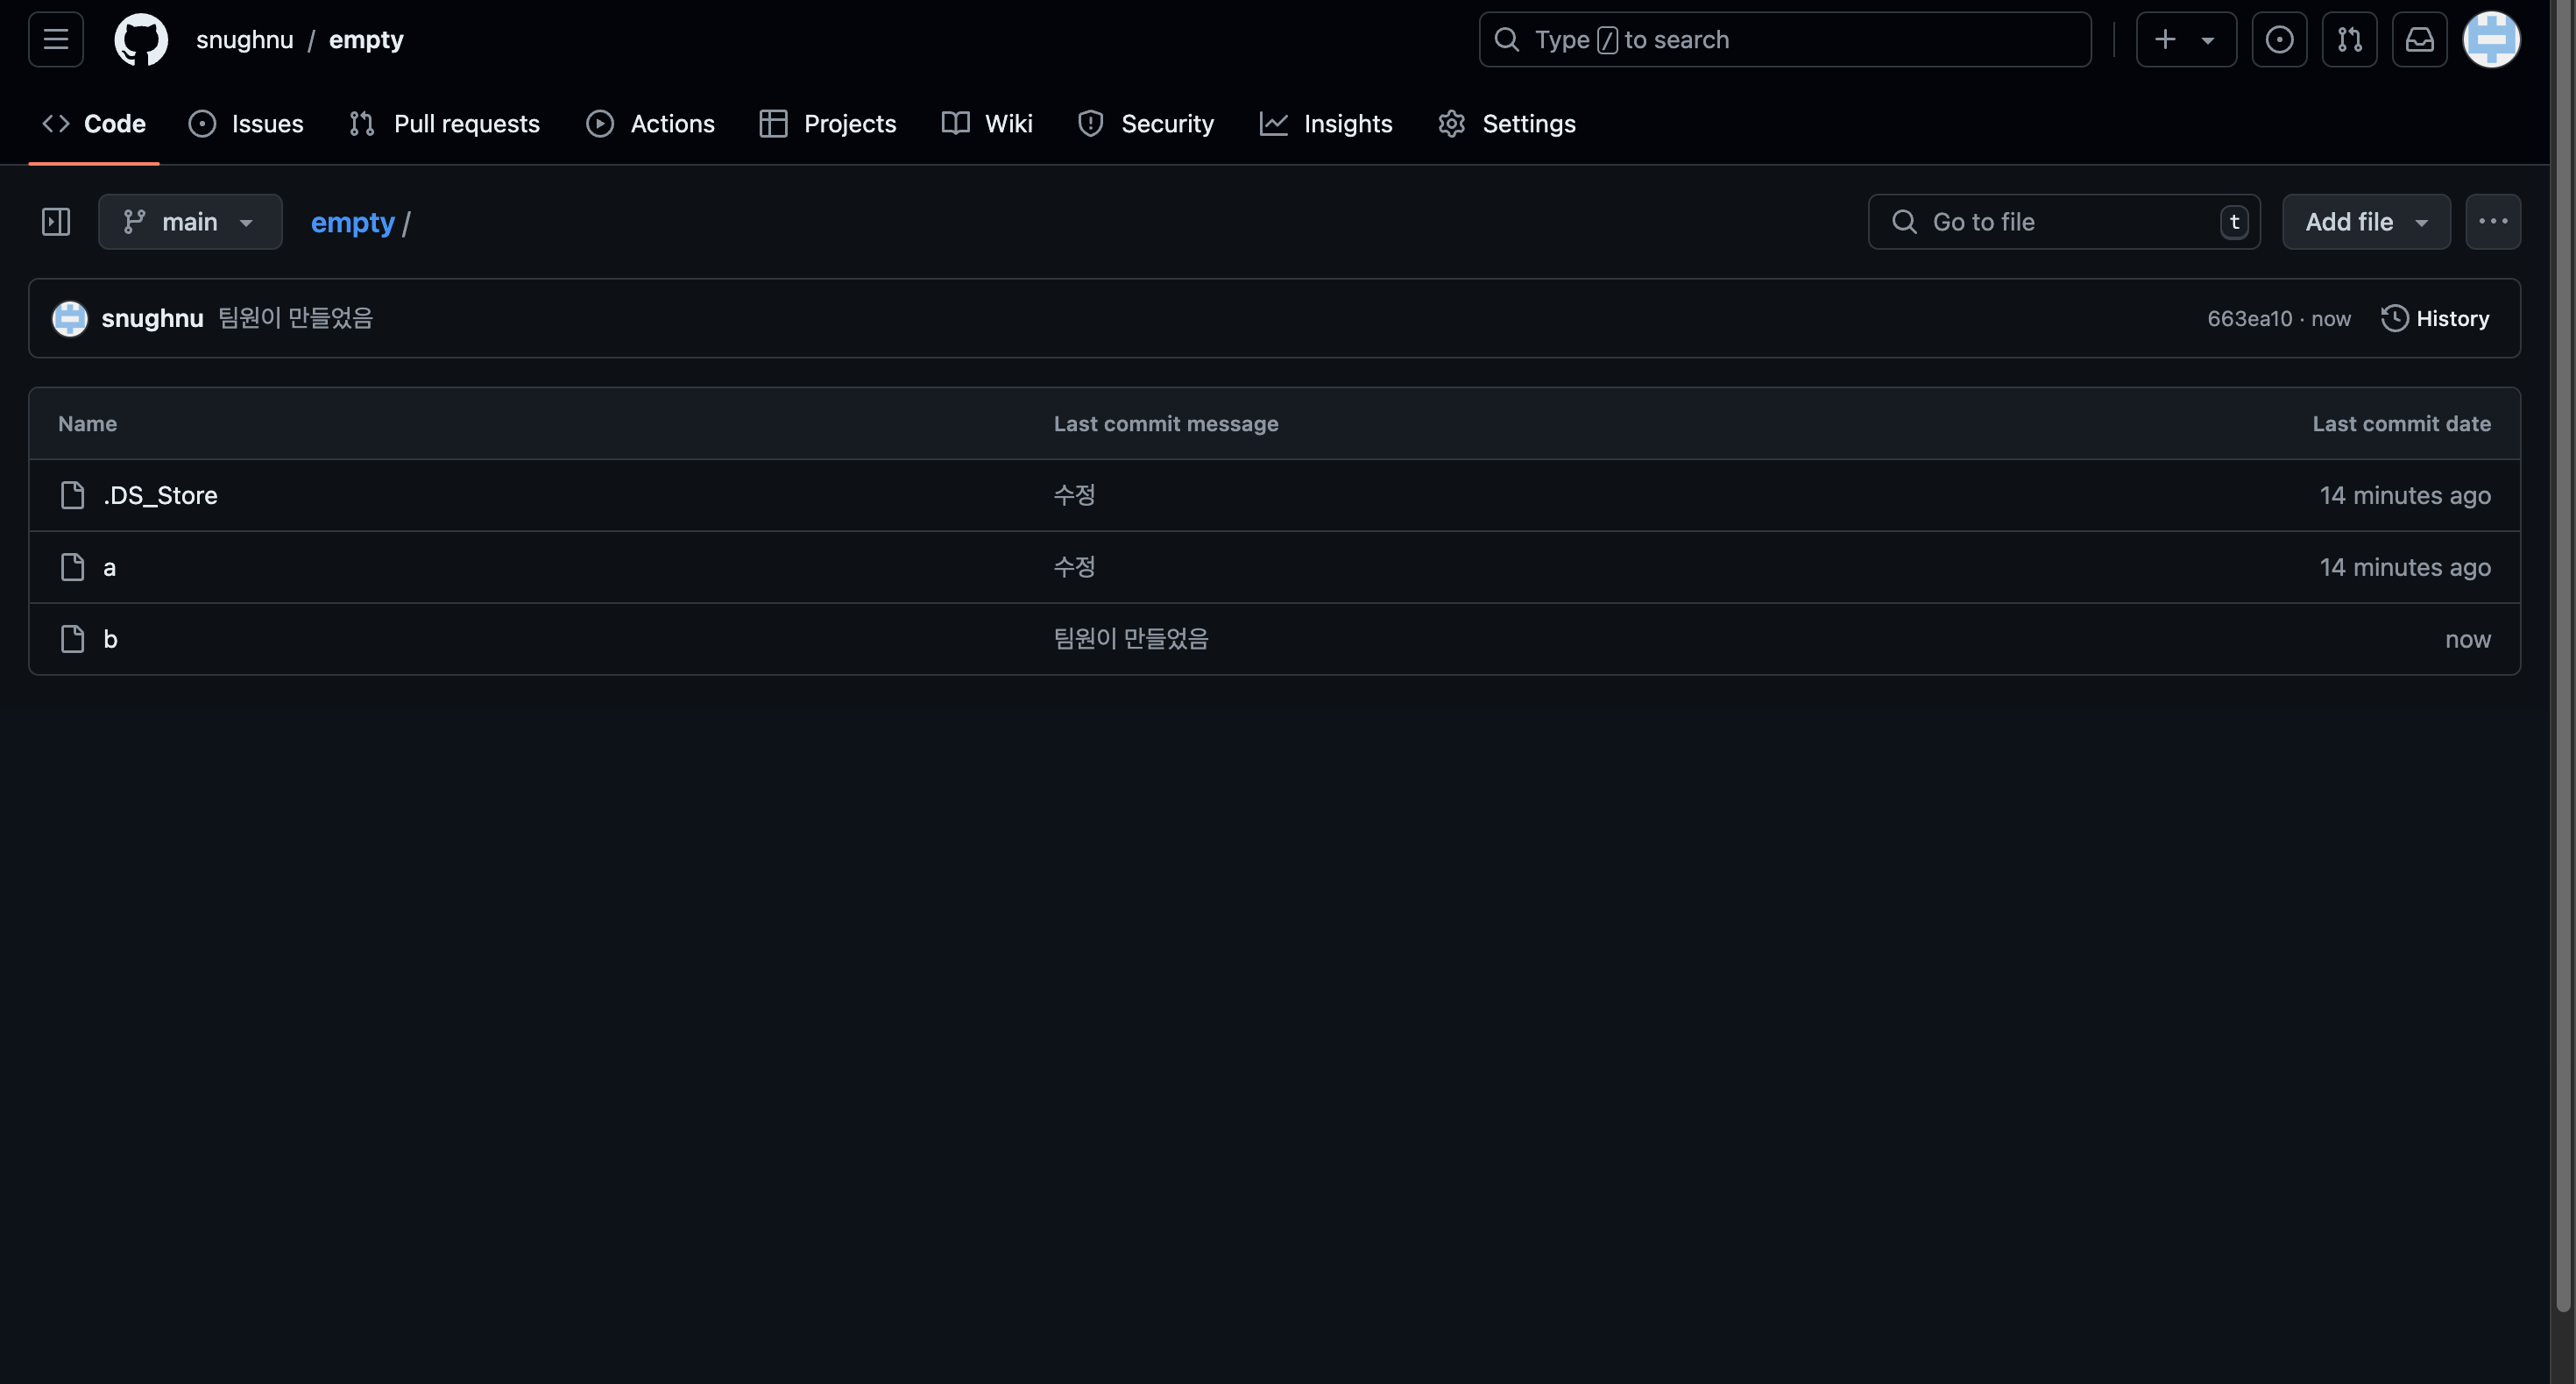Image resolution: width=2576 pixels, height=1384 pixels.
Task: Toggle the file tree side panel
Action: (x=56, y=222)
